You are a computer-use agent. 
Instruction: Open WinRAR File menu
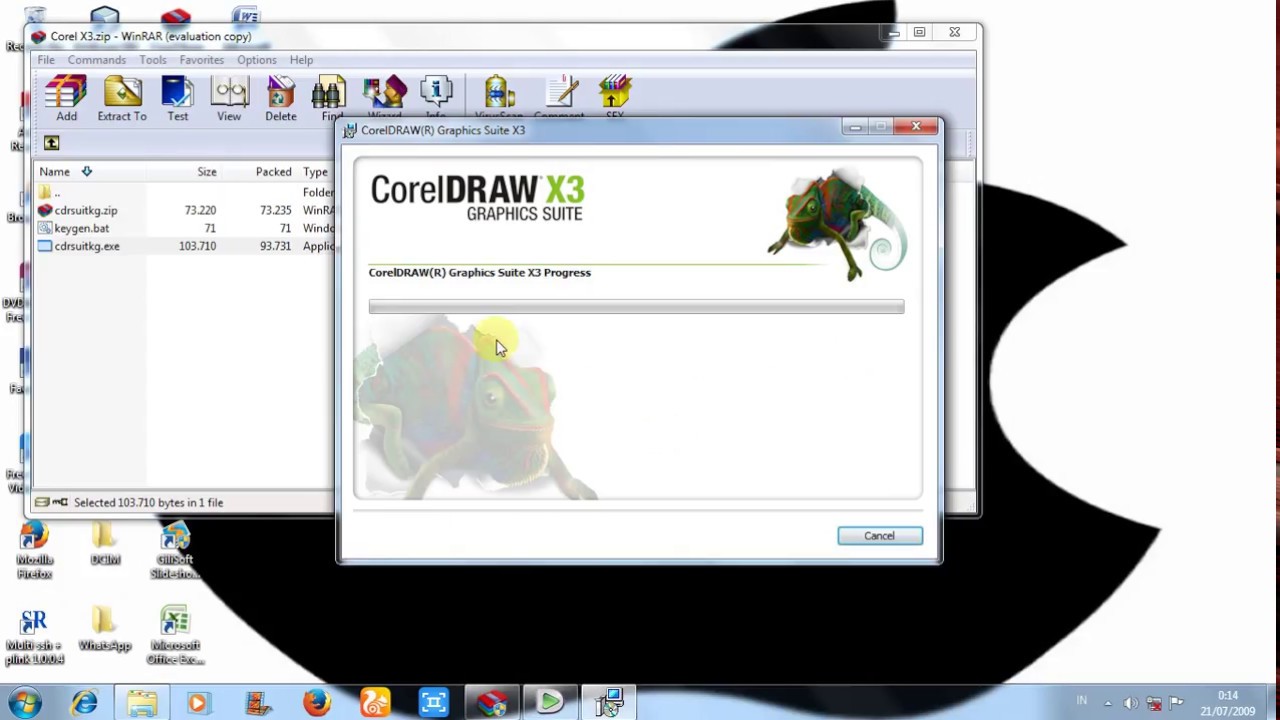46,60
